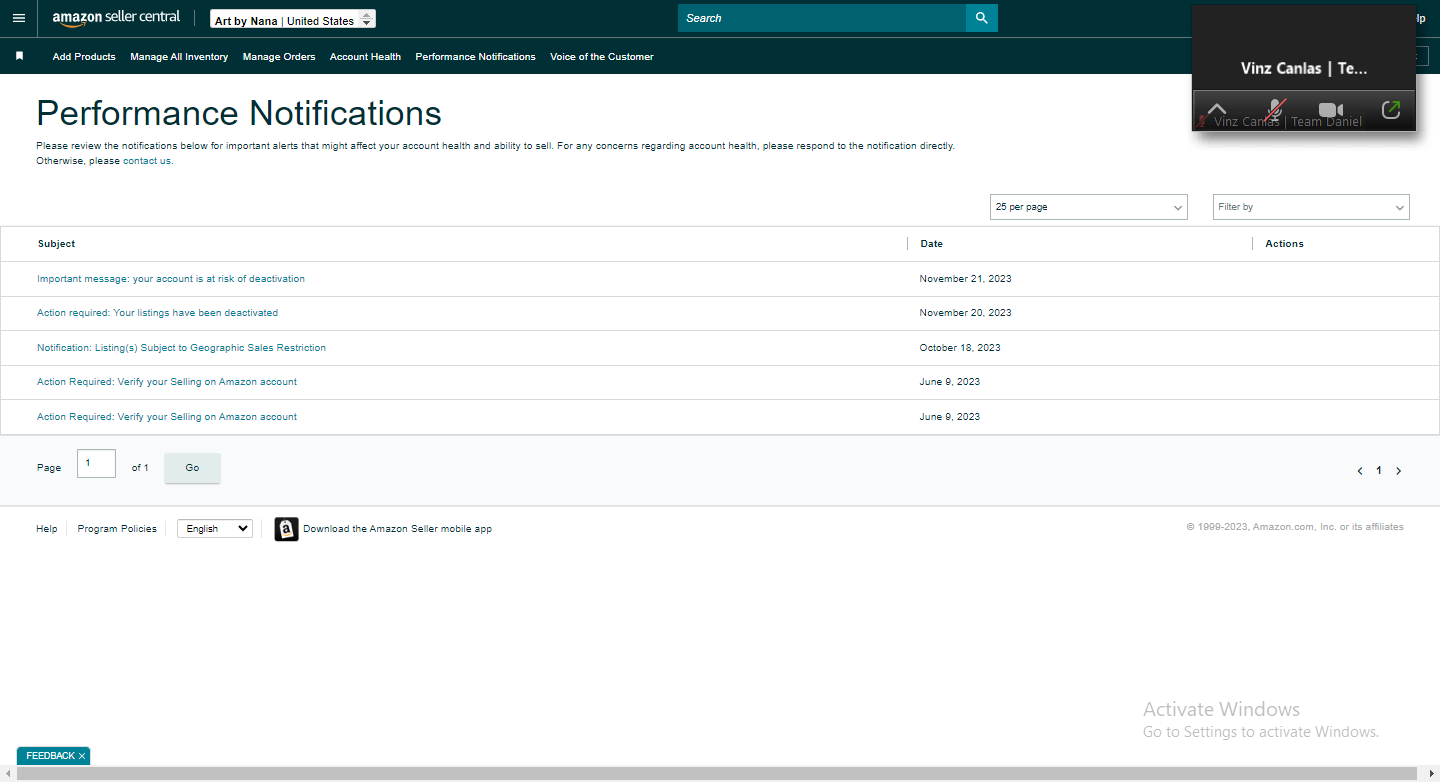Click the search magnifier button
Viewport: 1440px width, 782px height.
click(x=981, y=18)
